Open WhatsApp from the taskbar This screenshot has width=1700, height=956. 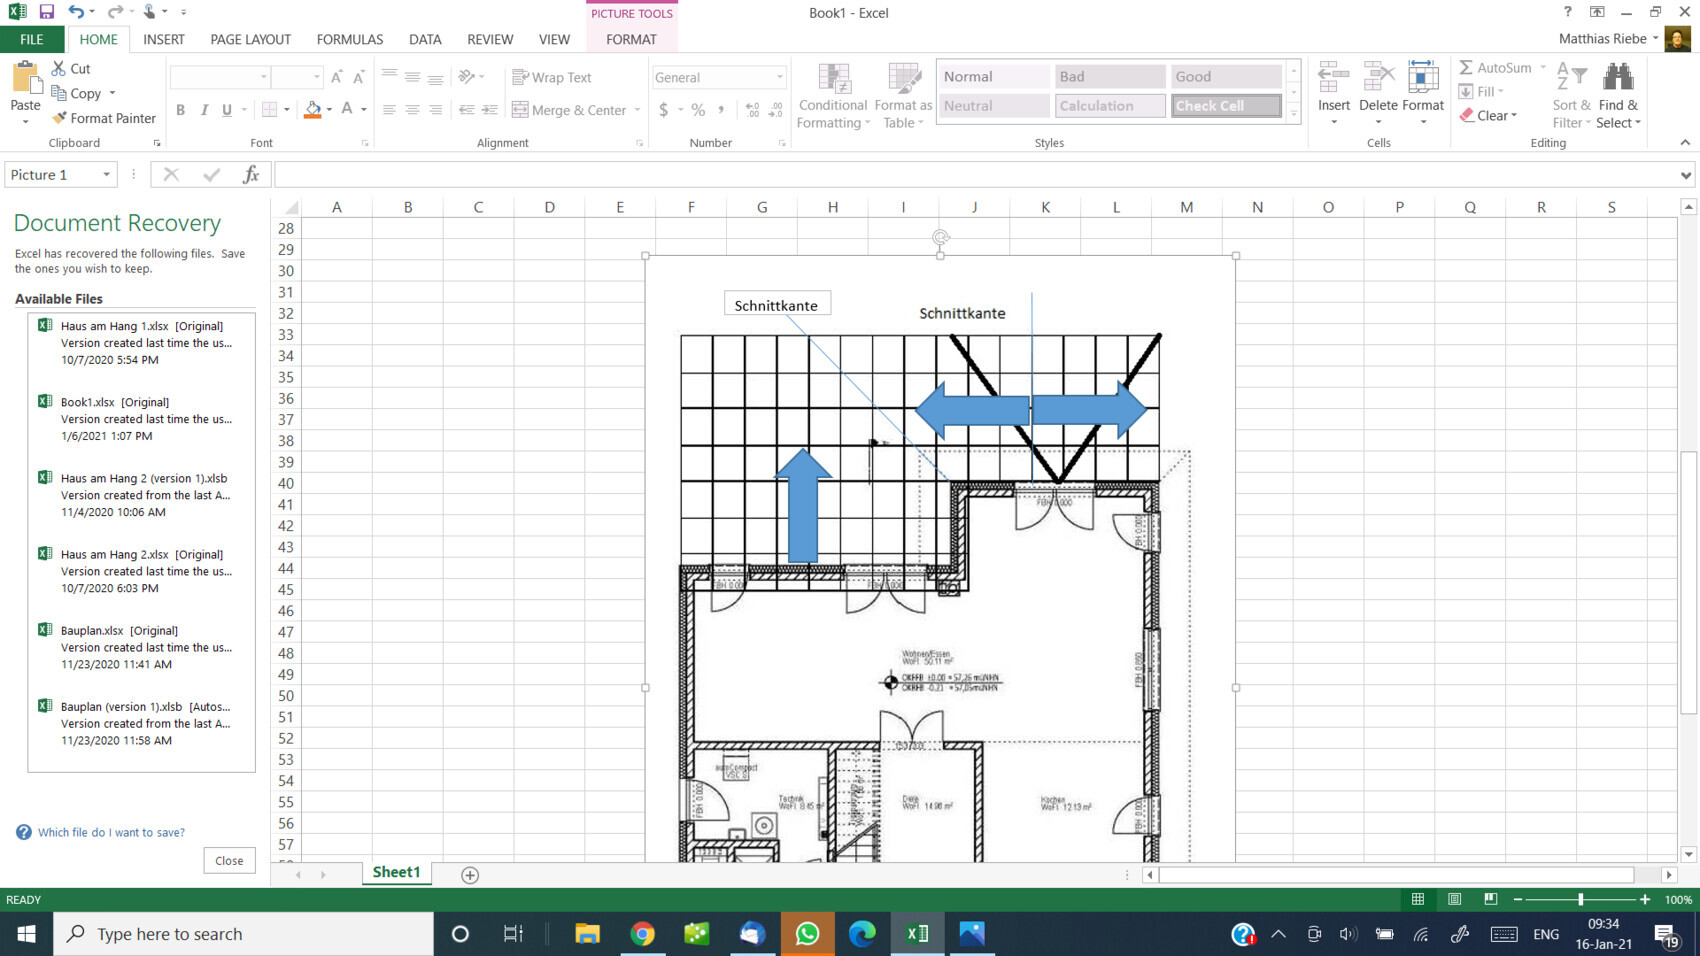tap(807, 934)
